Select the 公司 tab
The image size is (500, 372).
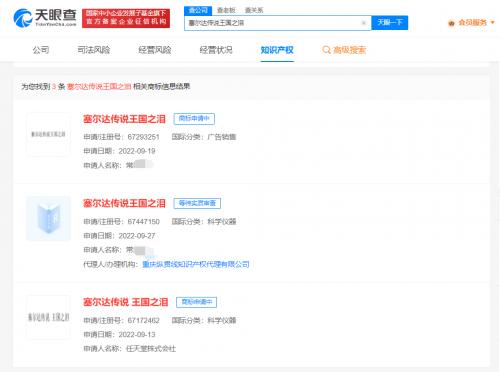[x=41, y=50]
